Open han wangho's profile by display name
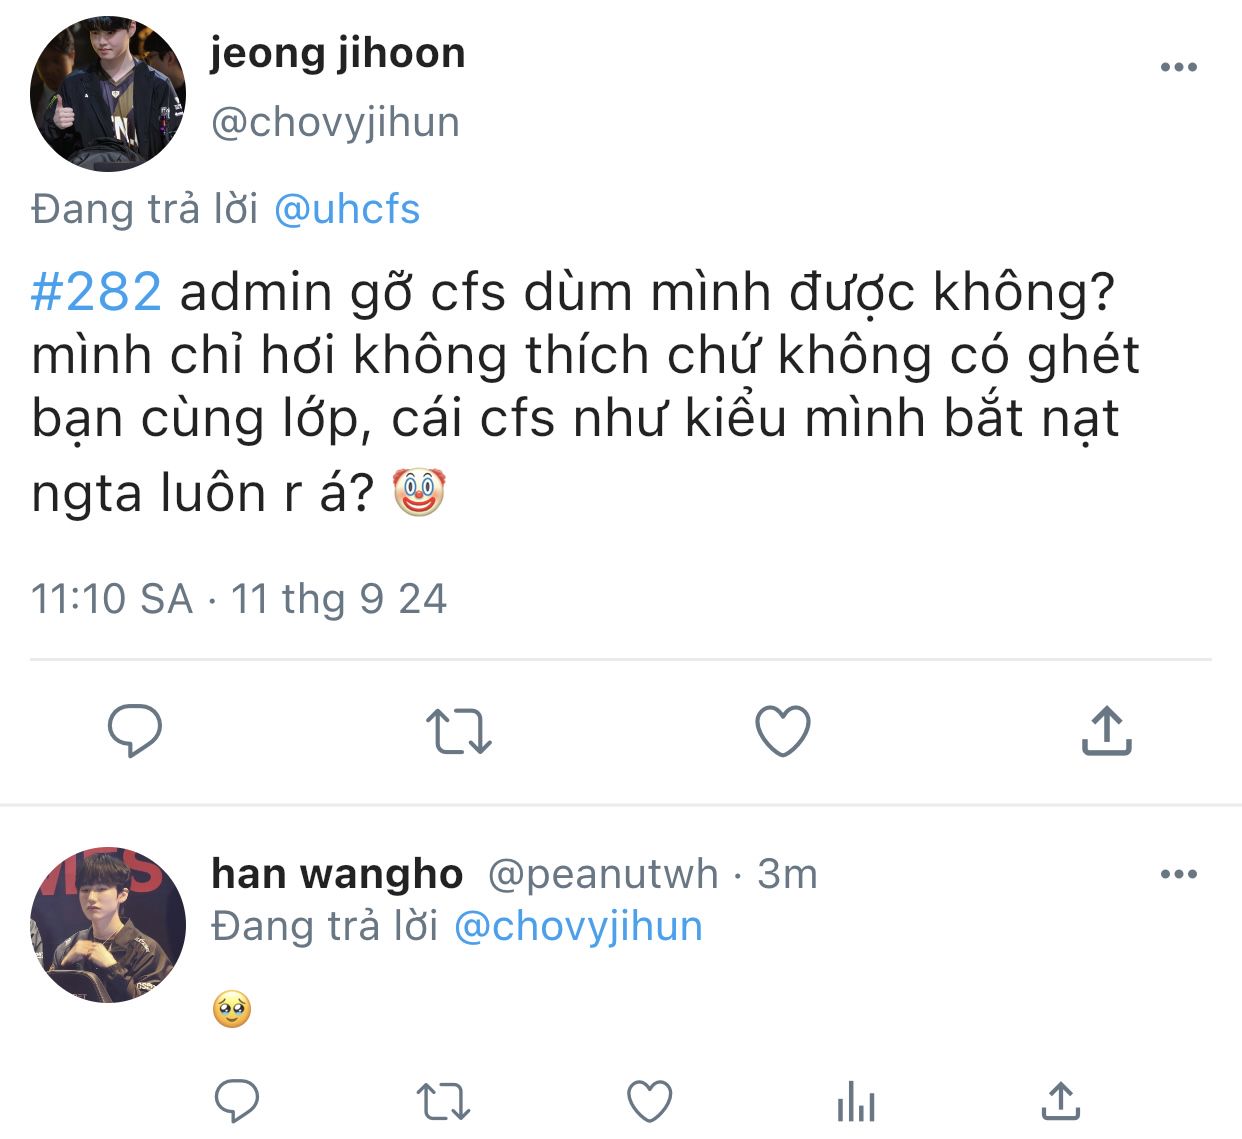The width and height of the screenshot is (1242, 1139). click(337, 874)
